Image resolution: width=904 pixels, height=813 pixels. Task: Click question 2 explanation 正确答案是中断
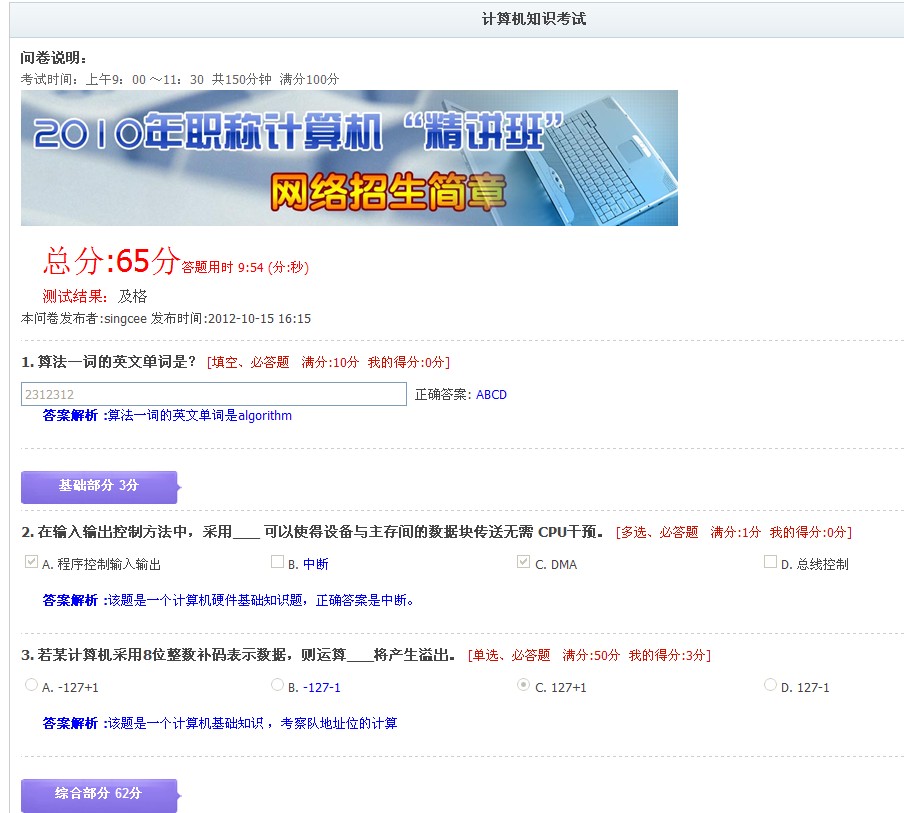coord(228,601)
